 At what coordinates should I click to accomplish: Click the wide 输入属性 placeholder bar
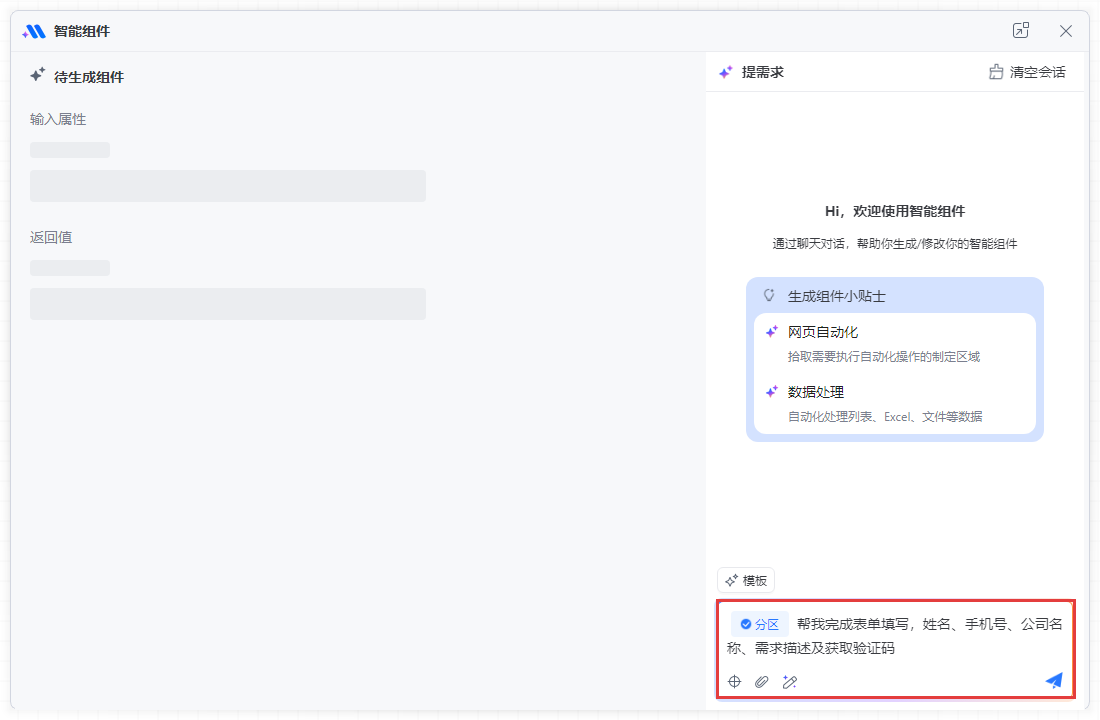pyautogui.click(x=228, y=186)
